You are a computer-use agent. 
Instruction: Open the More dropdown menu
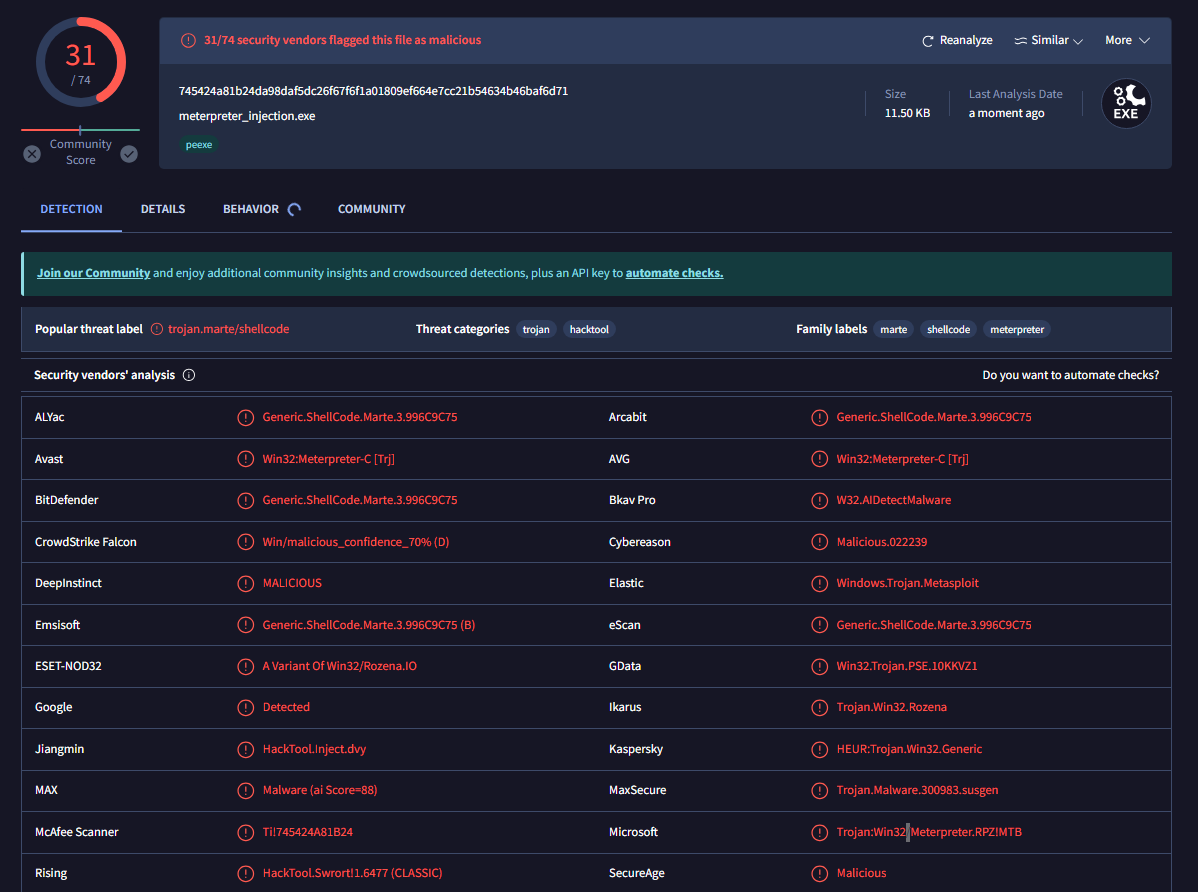point(1127,41)
